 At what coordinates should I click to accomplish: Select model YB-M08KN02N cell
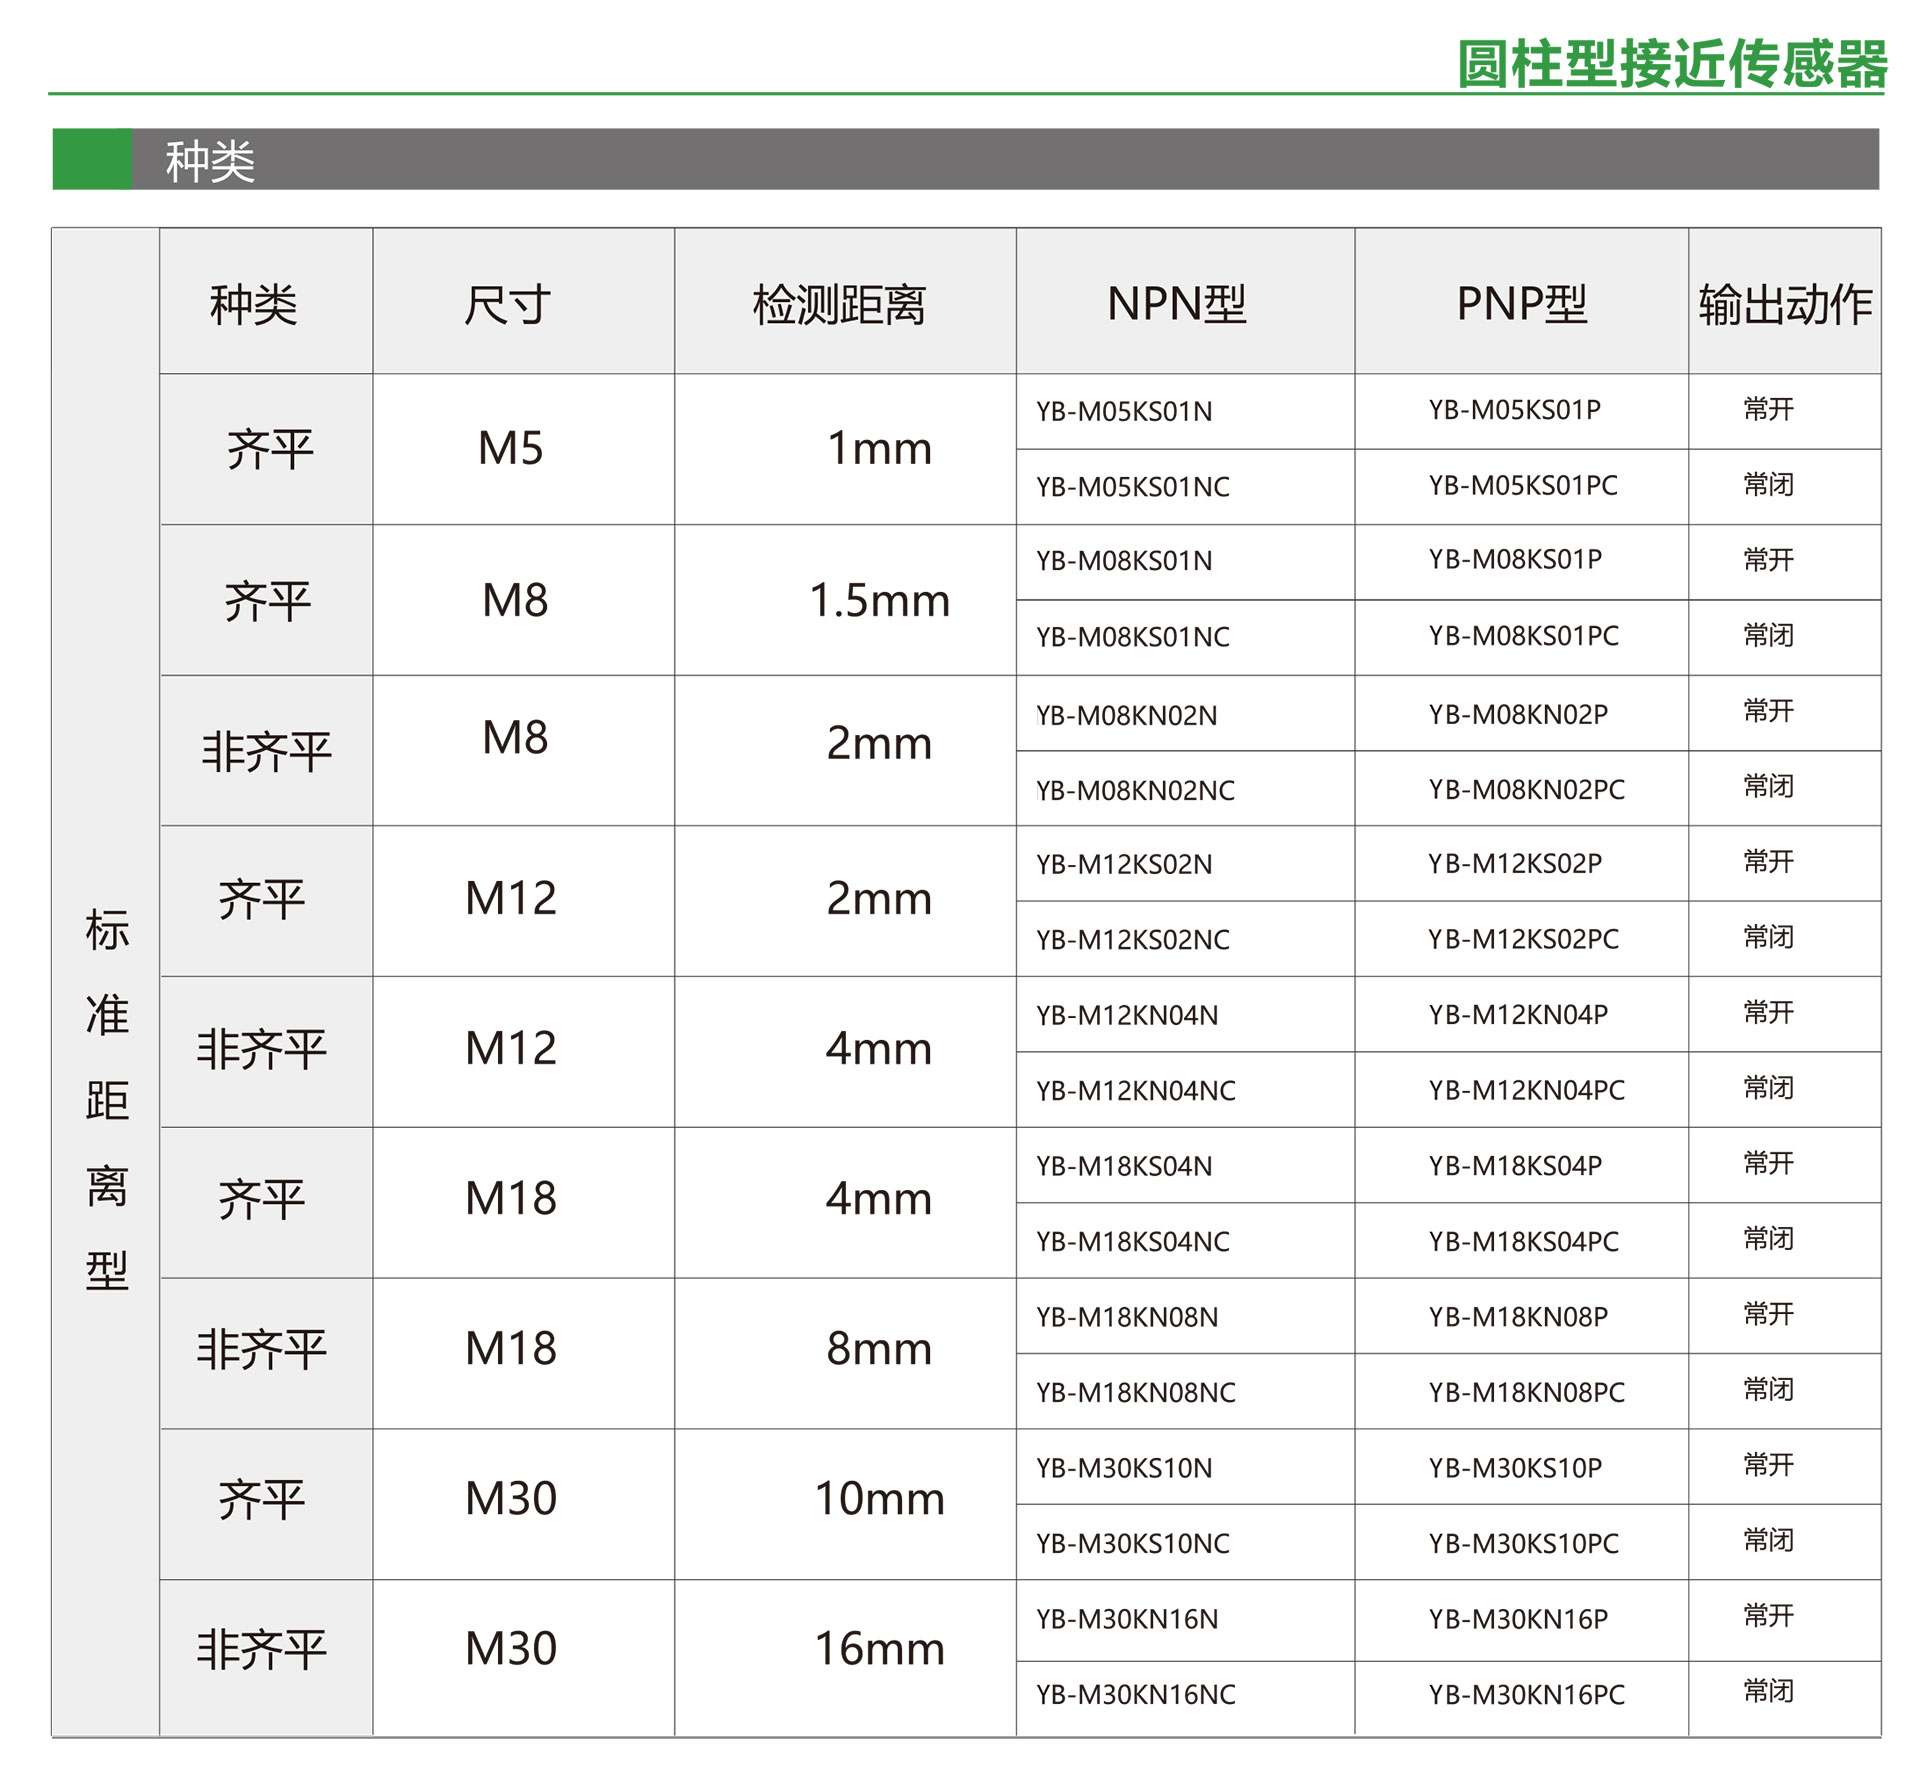coord(1126,716)
